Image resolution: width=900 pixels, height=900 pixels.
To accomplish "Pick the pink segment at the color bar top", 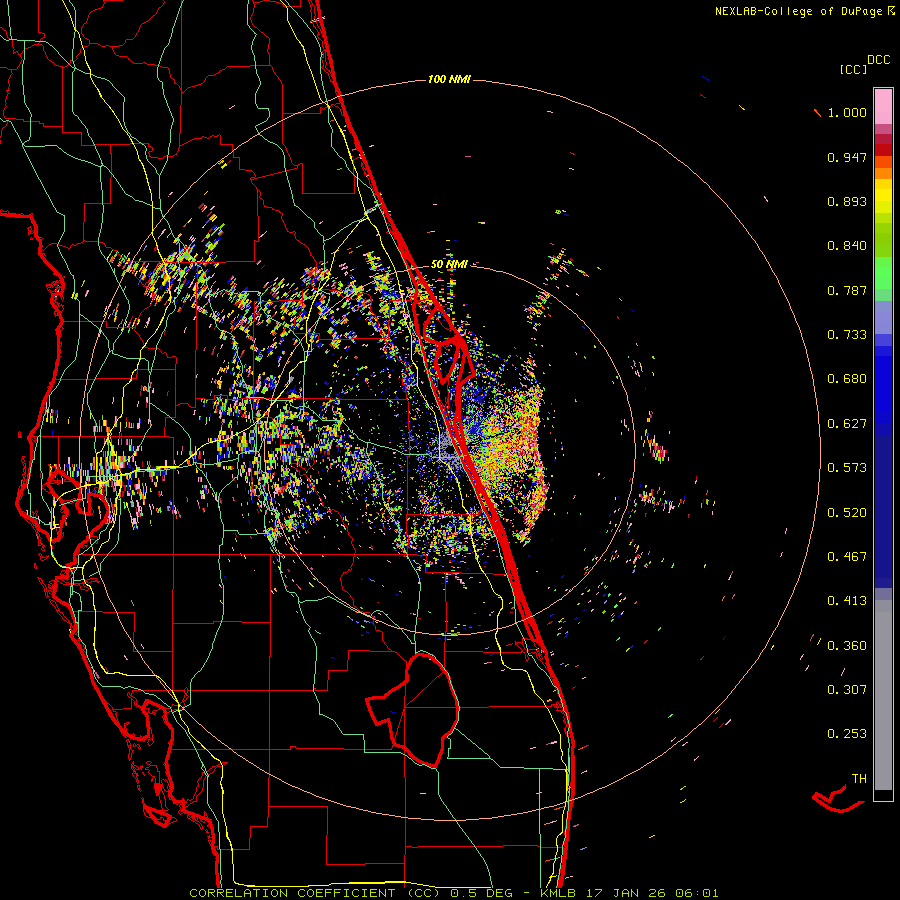I will pos(883,106).
